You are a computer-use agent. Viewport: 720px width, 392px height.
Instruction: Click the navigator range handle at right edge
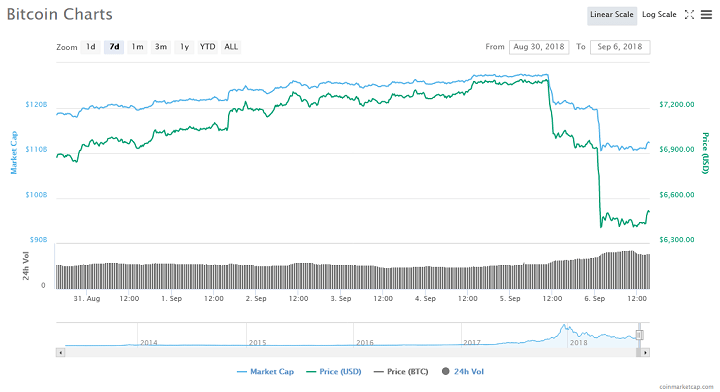pyautogui.click(x=639, y=335)
